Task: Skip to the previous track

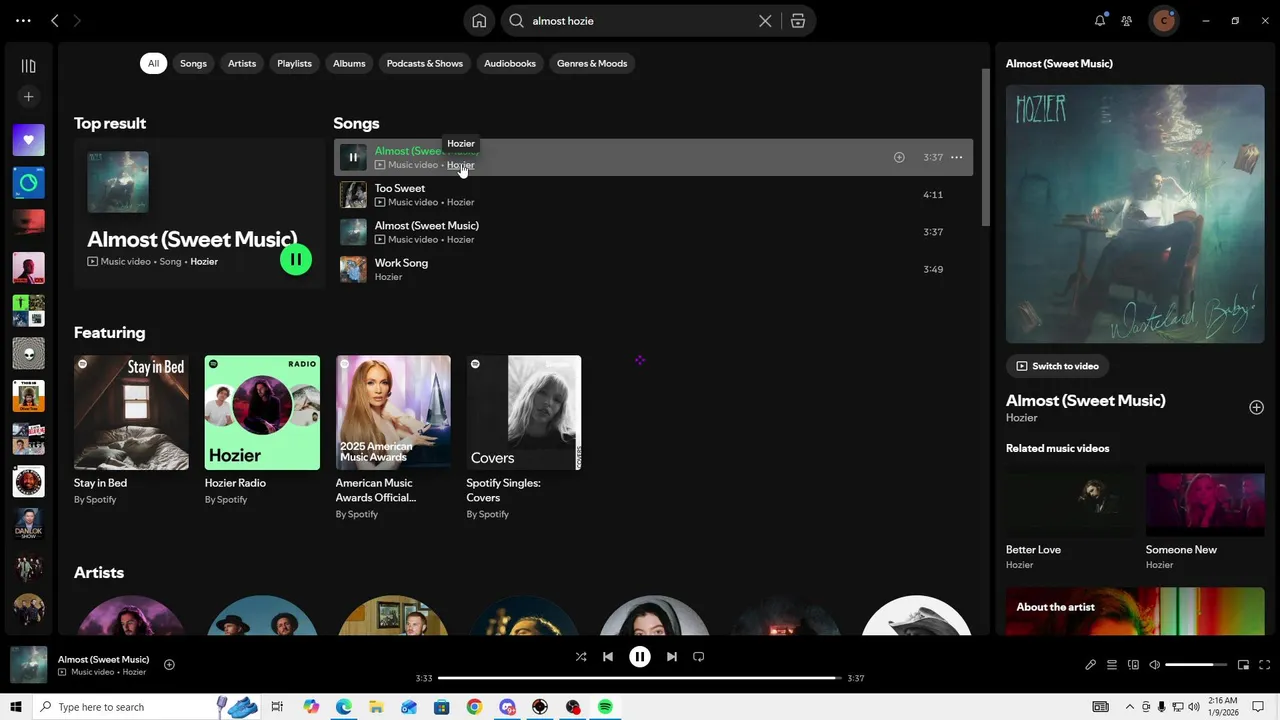Action: [x=608, y=657]
